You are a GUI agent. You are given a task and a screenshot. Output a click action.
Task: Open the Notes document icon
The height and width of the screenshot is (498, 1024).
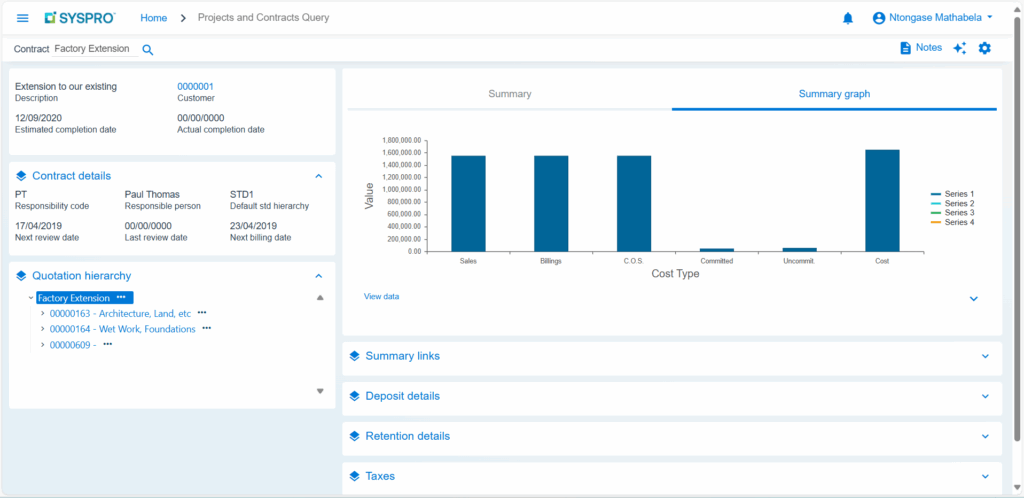pyautogui.click(x=906, y=48)
